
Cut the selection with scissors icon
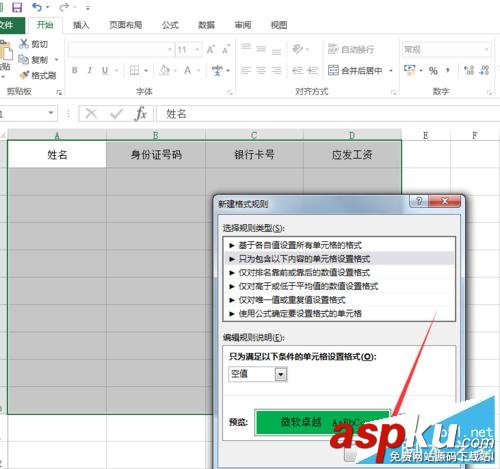(33, 44)
